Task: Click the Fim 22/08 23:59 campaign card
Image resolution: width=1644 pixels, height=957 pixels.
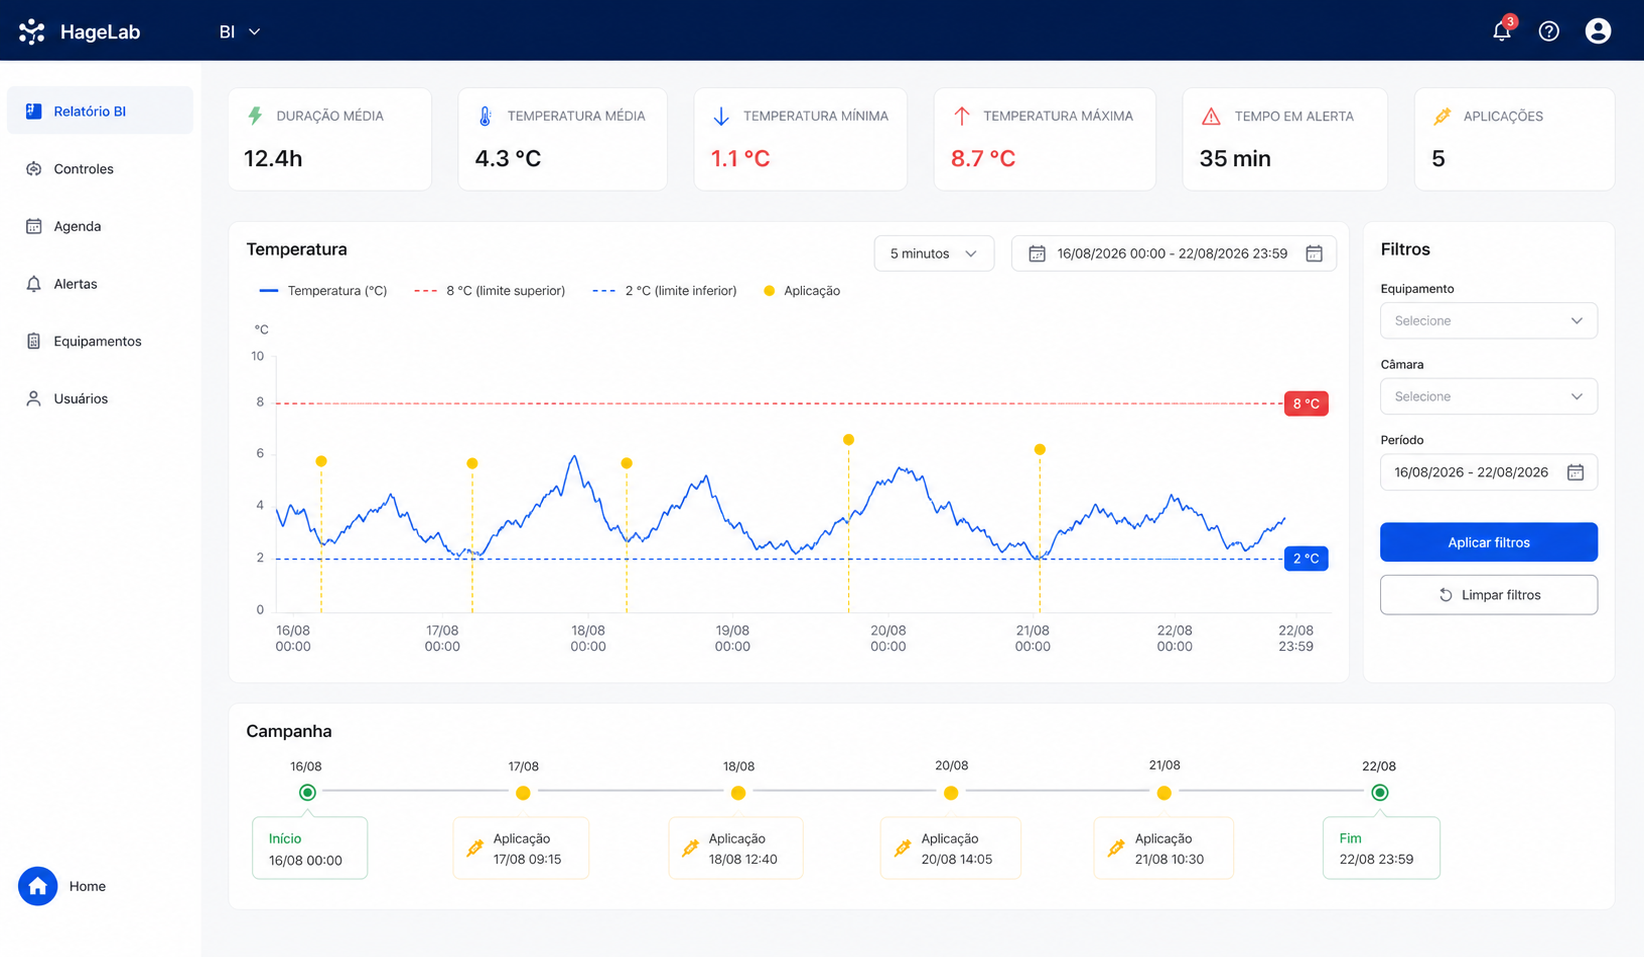Action: pyautogui.click(x=1381, y=848)
